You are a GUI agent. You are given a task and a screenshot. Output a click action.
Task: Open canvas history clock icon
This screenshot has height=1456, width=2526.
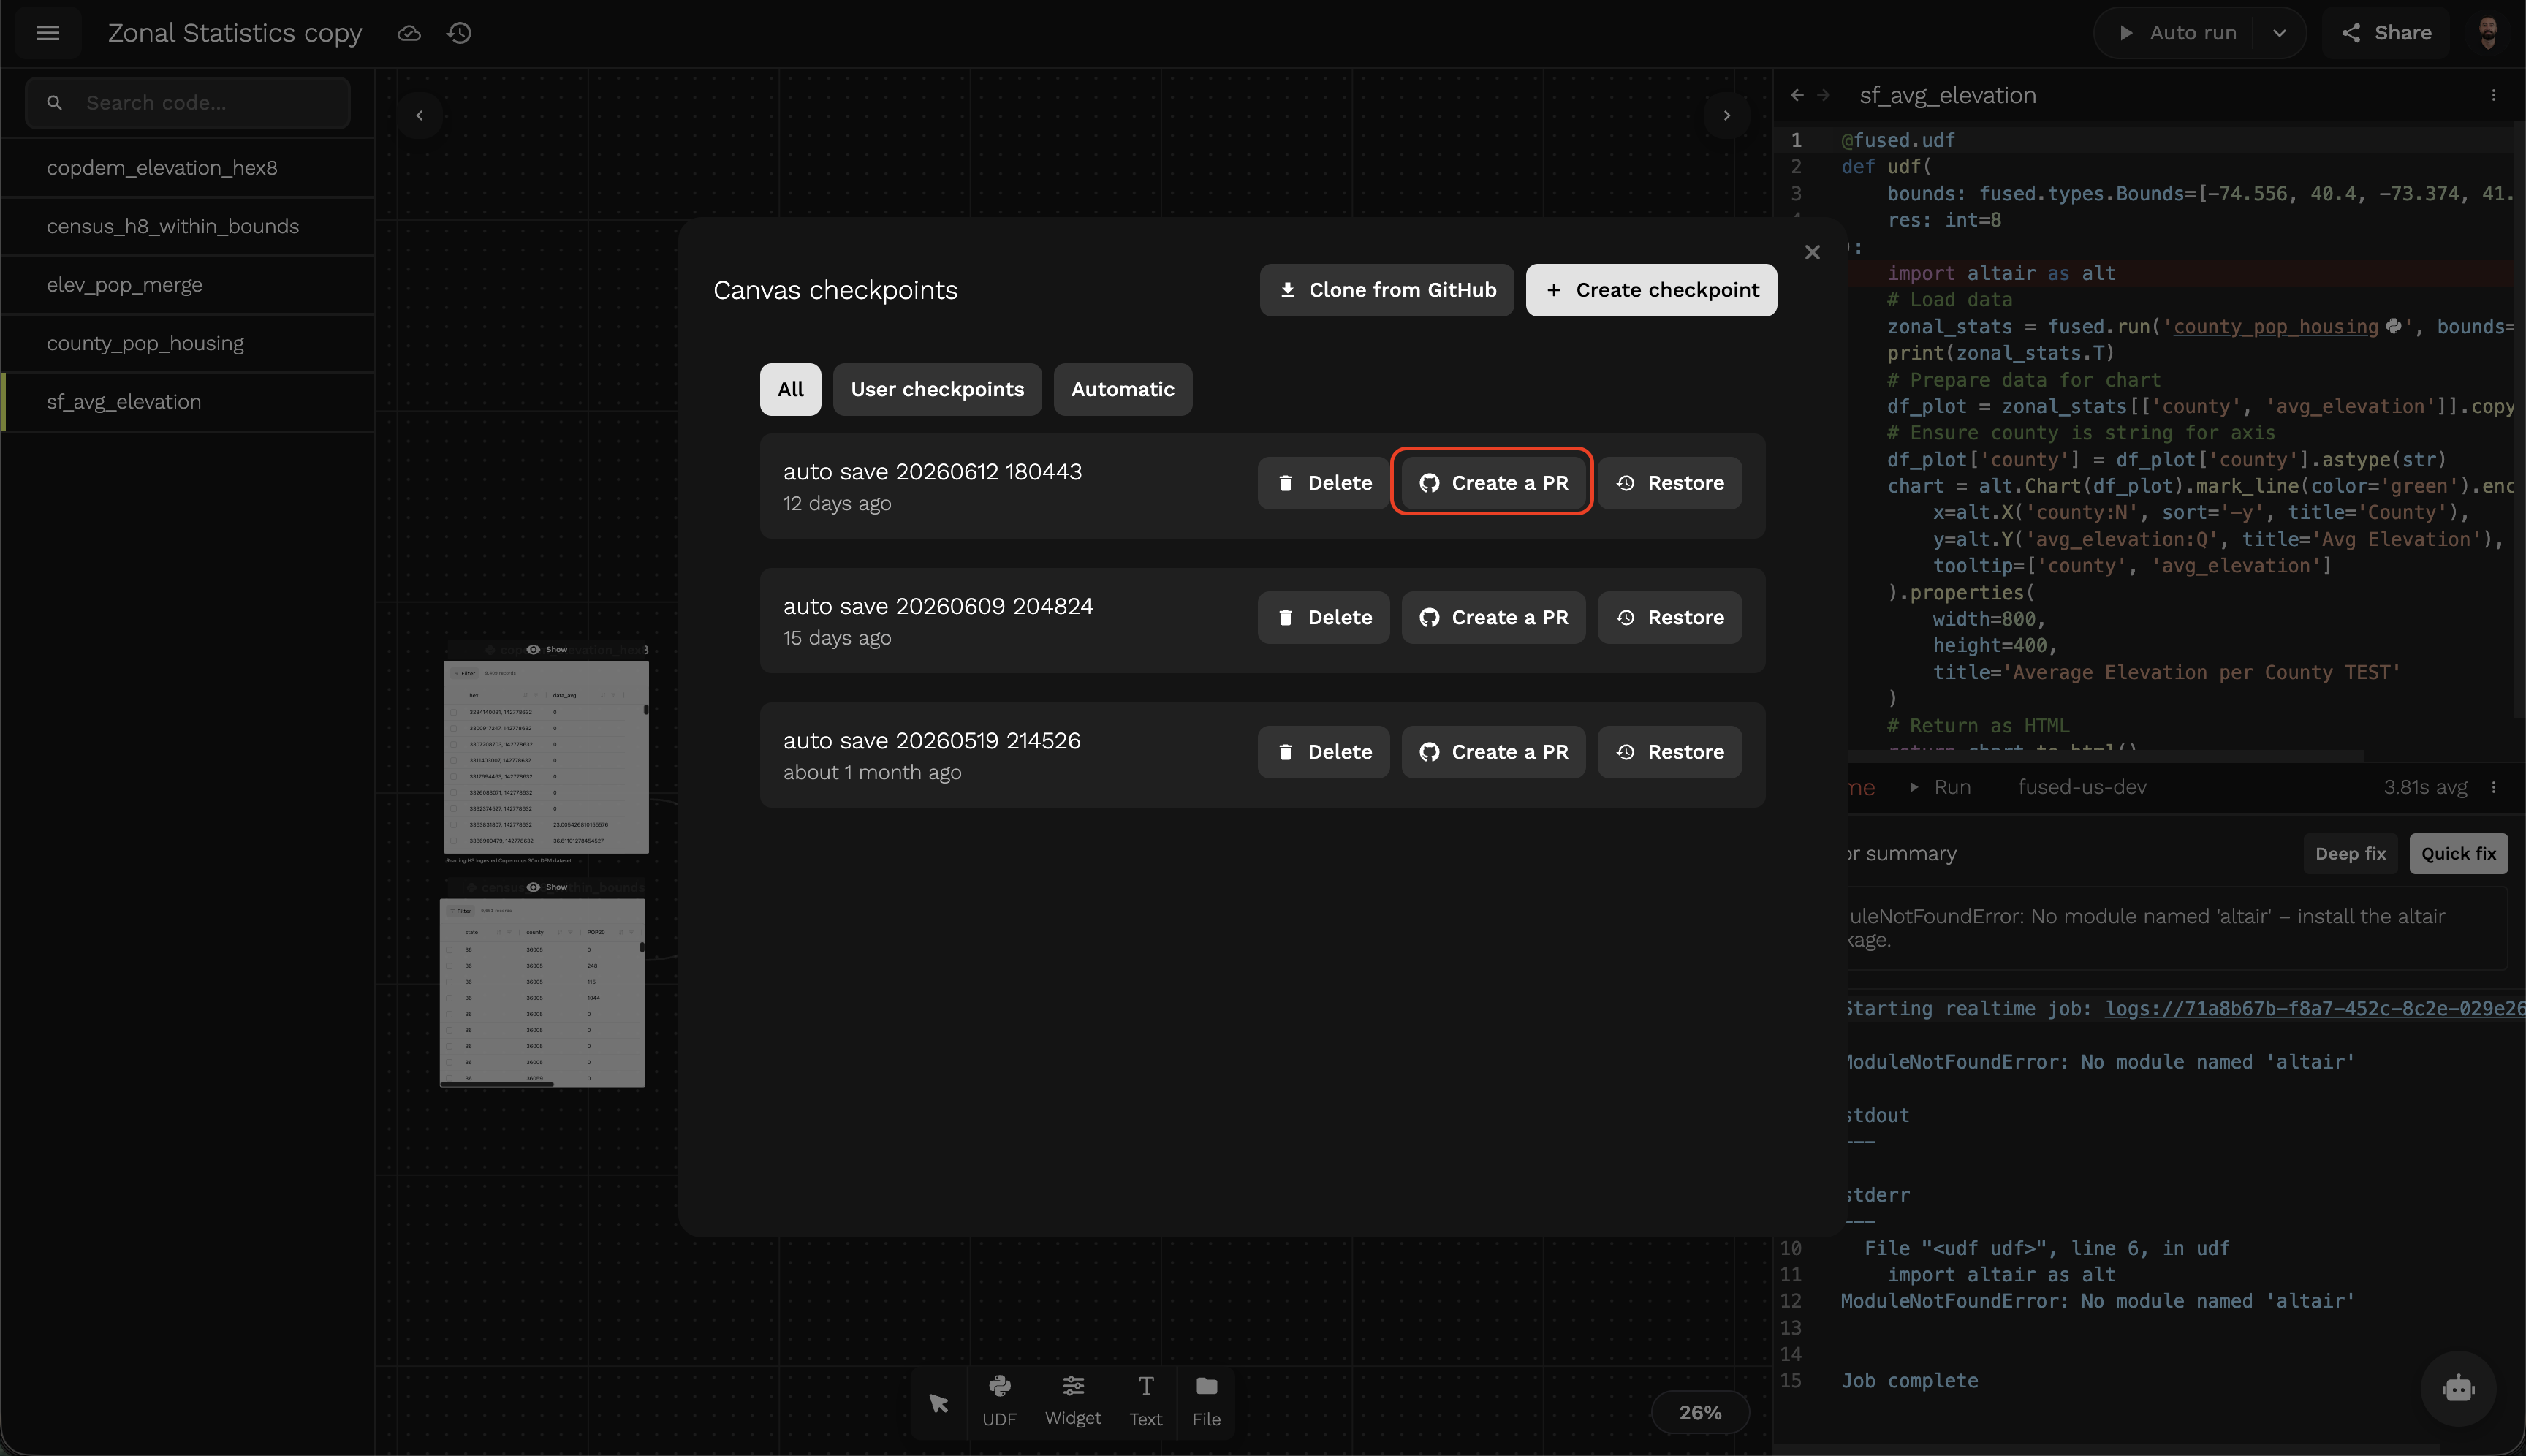click(x=459, y=33)
